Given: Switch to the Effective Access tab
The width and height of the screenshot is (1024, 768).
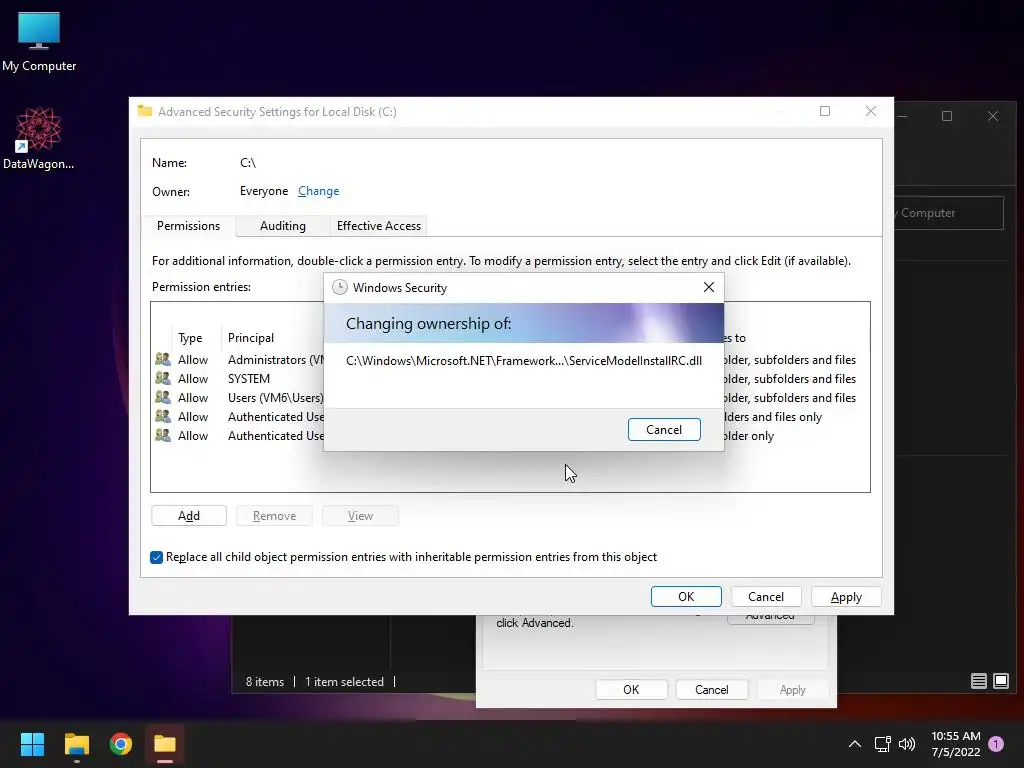Looking at the screenshot, I should (379, 226).
